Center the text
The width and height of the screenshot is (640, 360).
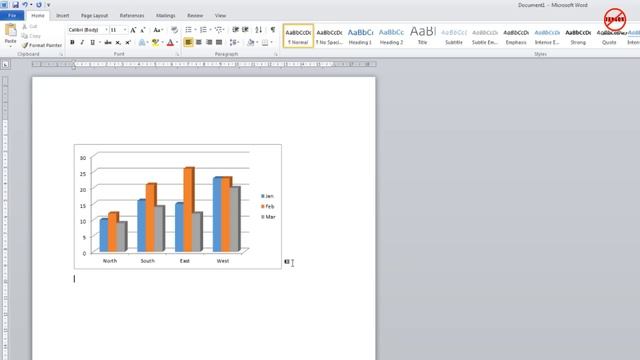pos(198,42)
